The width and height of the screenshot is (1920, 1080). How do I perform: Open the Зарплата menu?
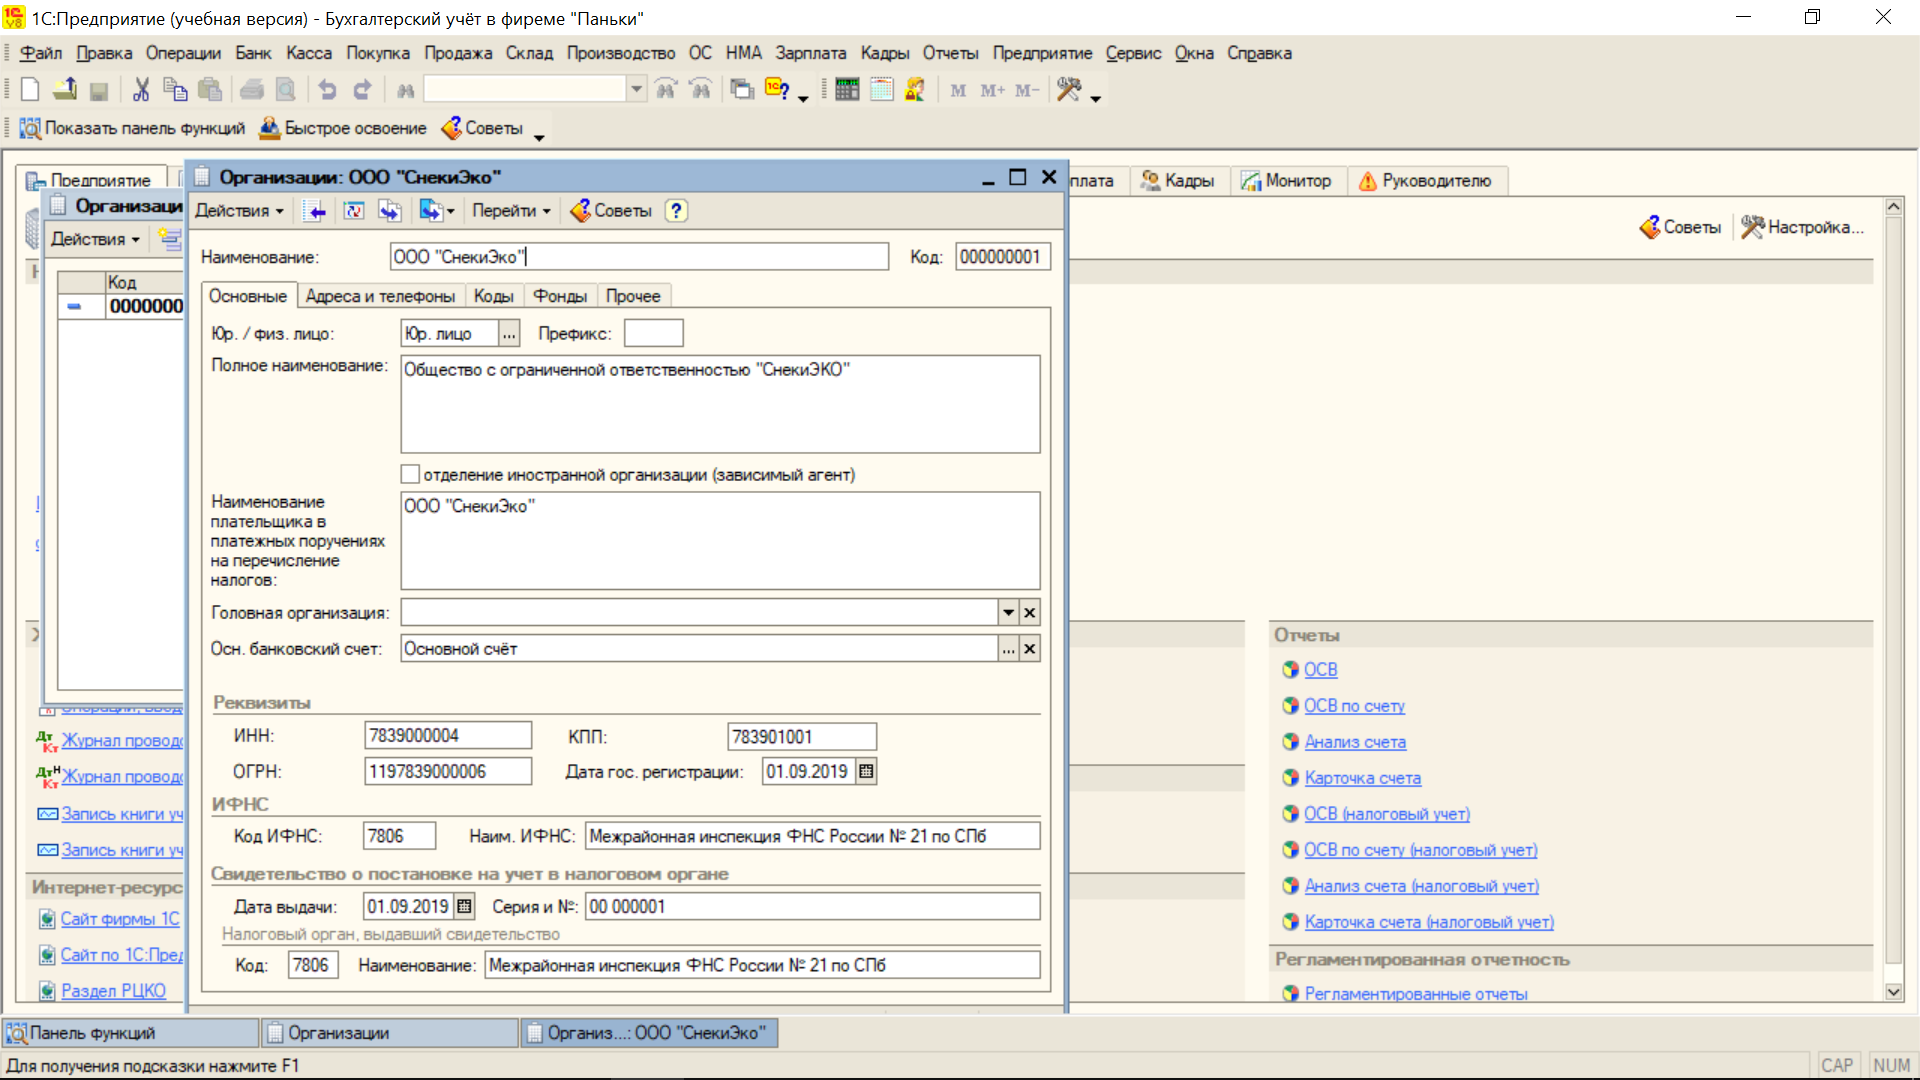point(810,53)
